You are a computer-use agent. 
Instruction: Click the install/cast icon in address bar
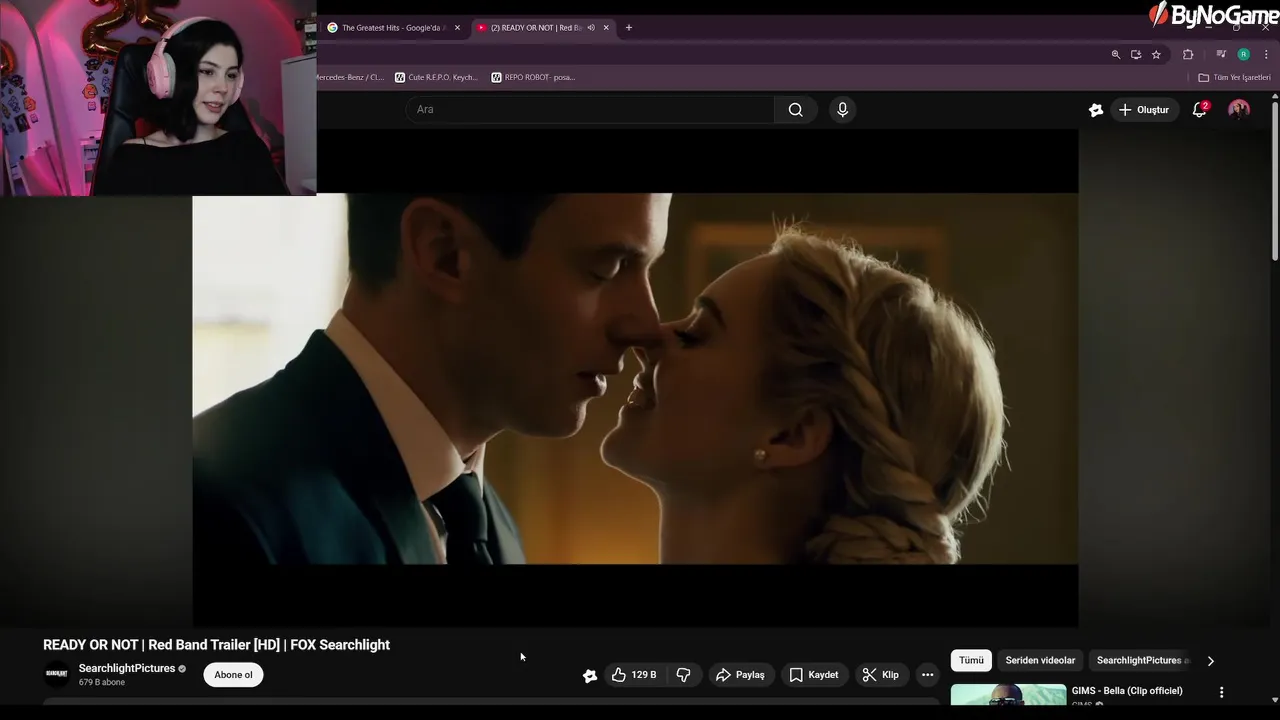coord(1136,55)
